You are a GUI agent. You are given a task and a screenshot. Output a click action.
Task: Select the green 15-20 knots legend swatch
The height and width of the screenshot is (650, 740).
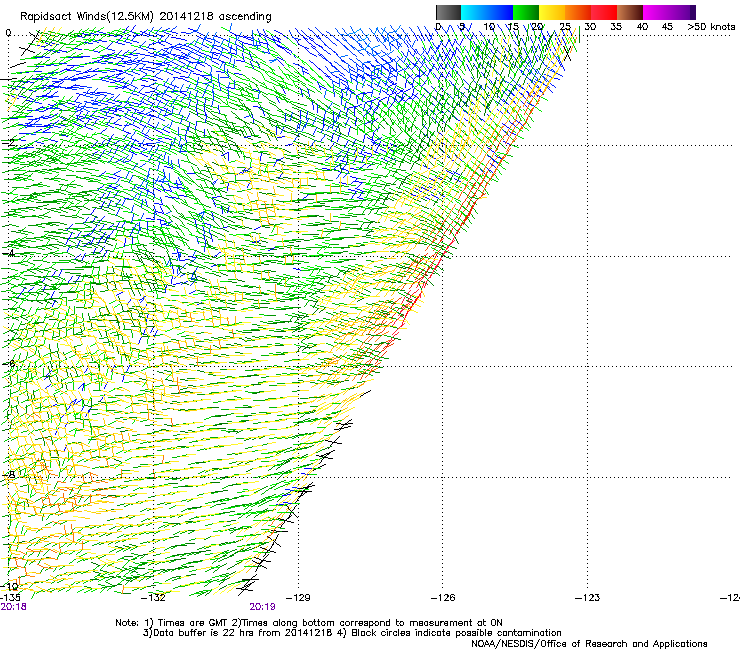[526, 12]
